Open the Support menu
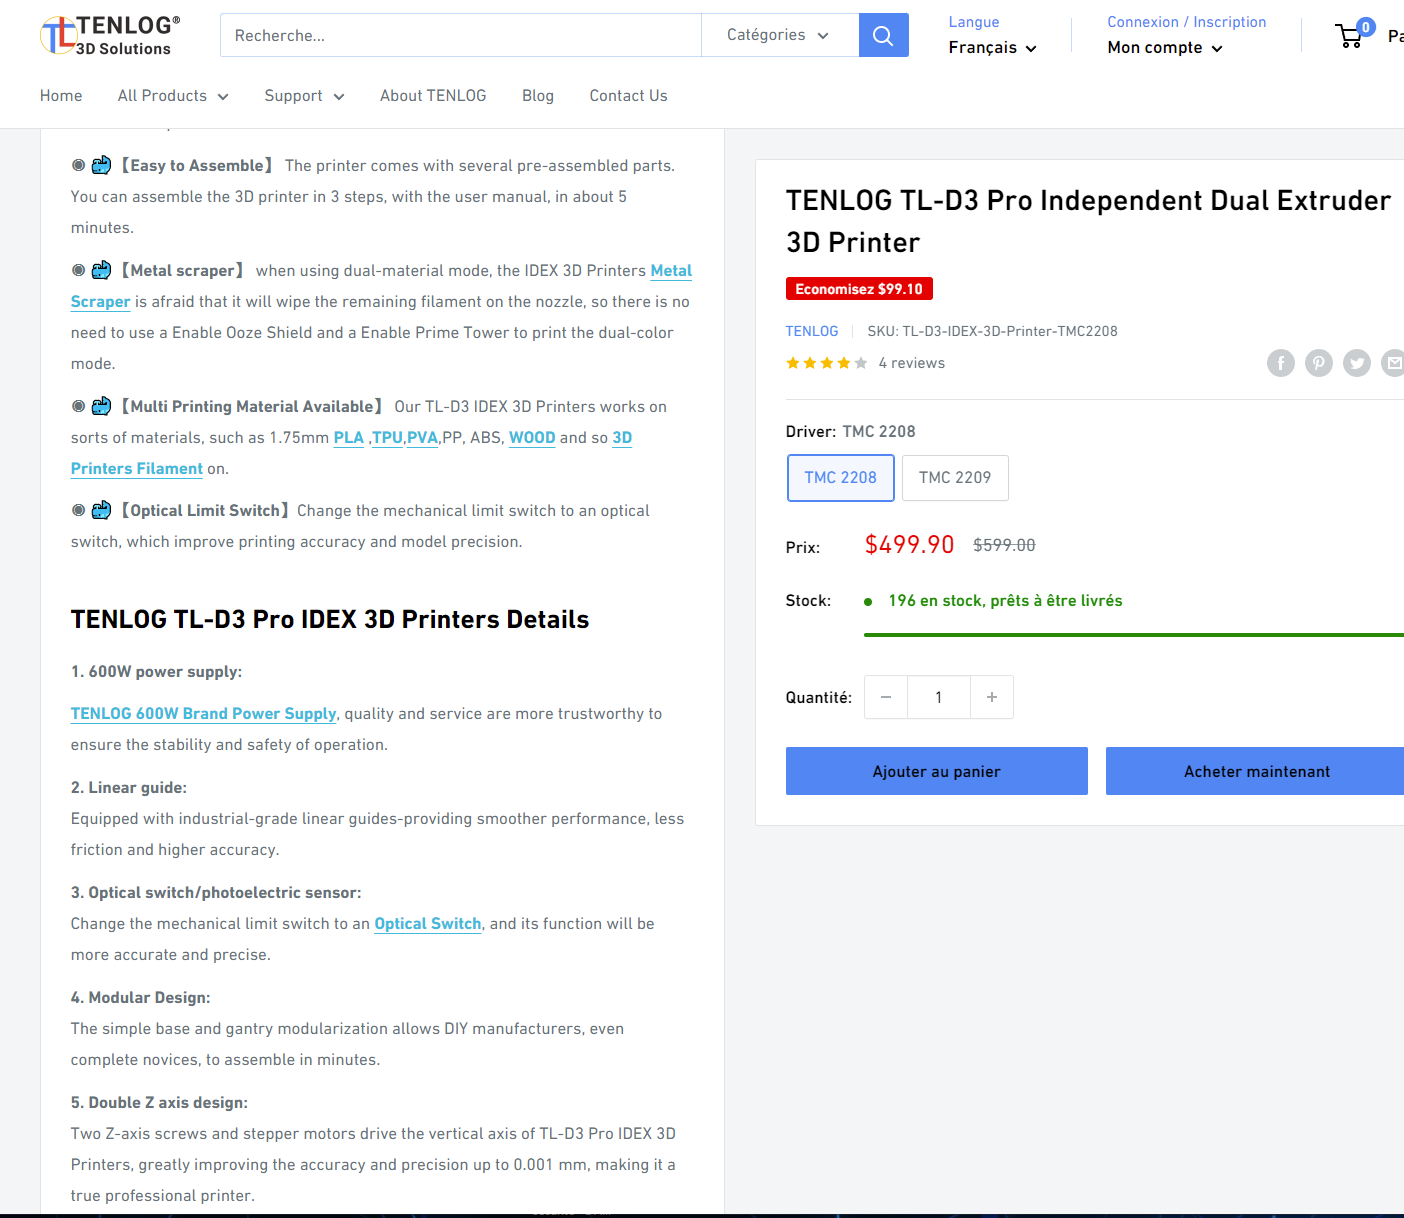Screen dimensions: 1404x1218 [x=304, y=96]
